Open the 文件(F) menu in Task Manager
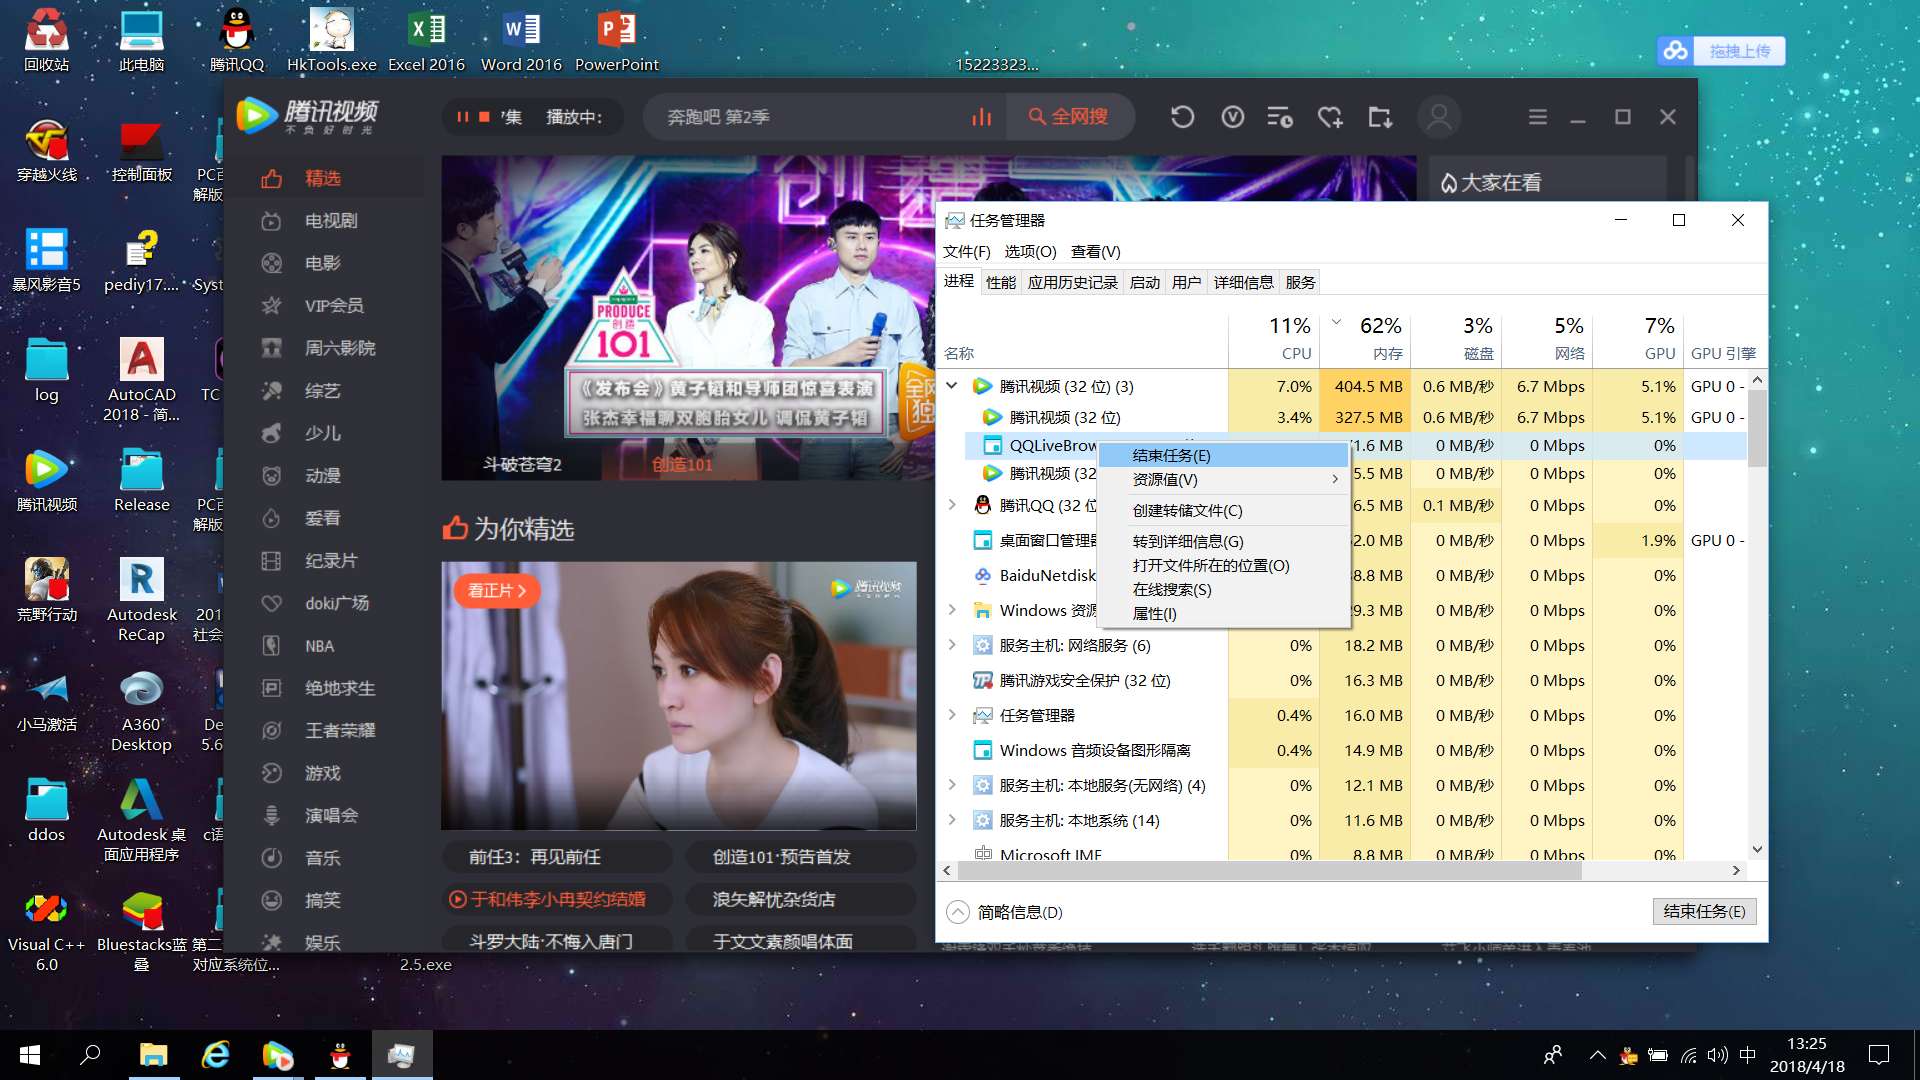Screen dimensions: 1920x1080 [966, 251]
